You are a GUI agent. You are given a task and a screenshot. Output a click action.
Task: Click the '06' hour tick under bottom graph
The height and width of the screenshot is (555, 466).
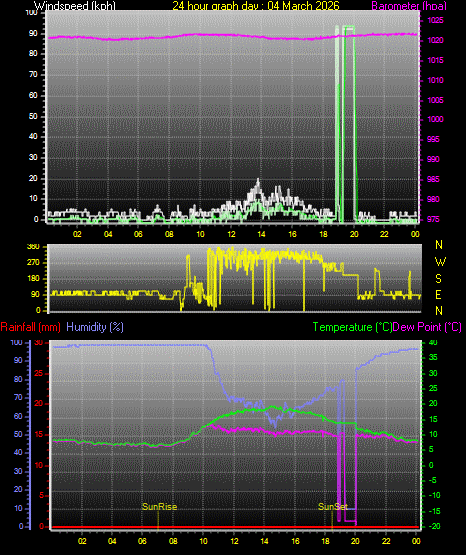pos(142,541)
